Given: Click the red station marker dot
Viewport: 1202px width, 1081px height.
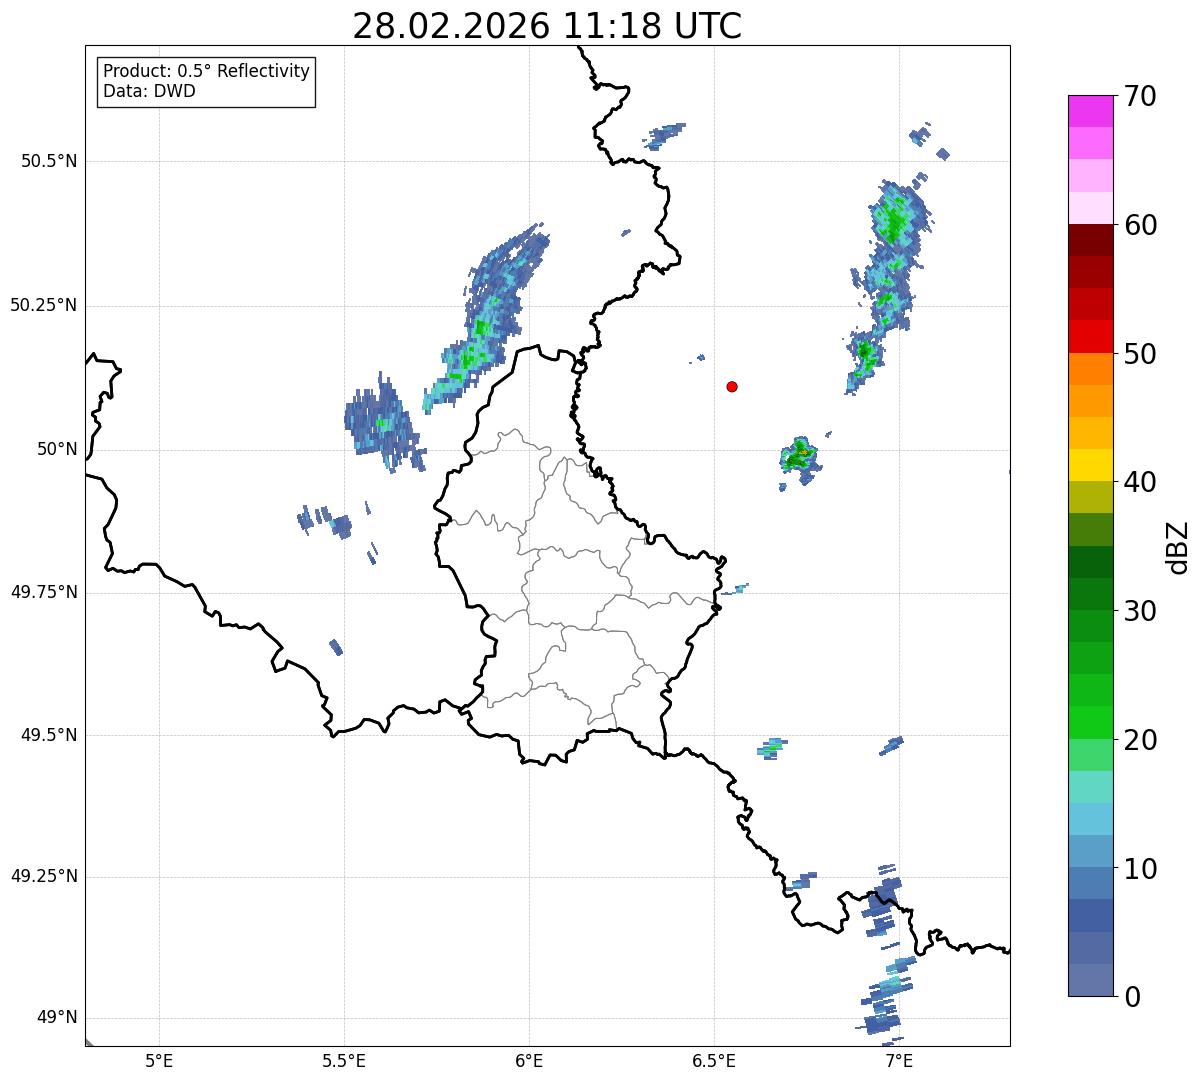Looking at the screenshot, I should click(732, 386).
